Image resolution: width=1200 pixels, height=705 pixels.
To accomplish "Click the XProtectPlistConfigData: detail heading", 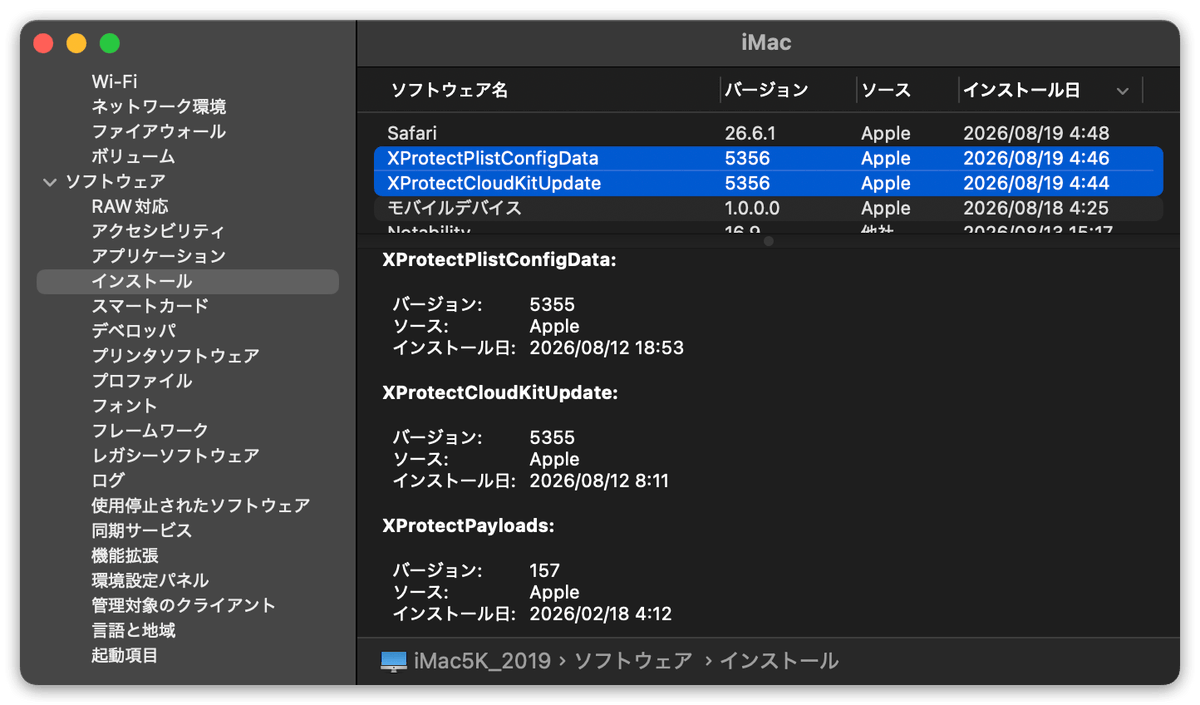I will (499, 260).
